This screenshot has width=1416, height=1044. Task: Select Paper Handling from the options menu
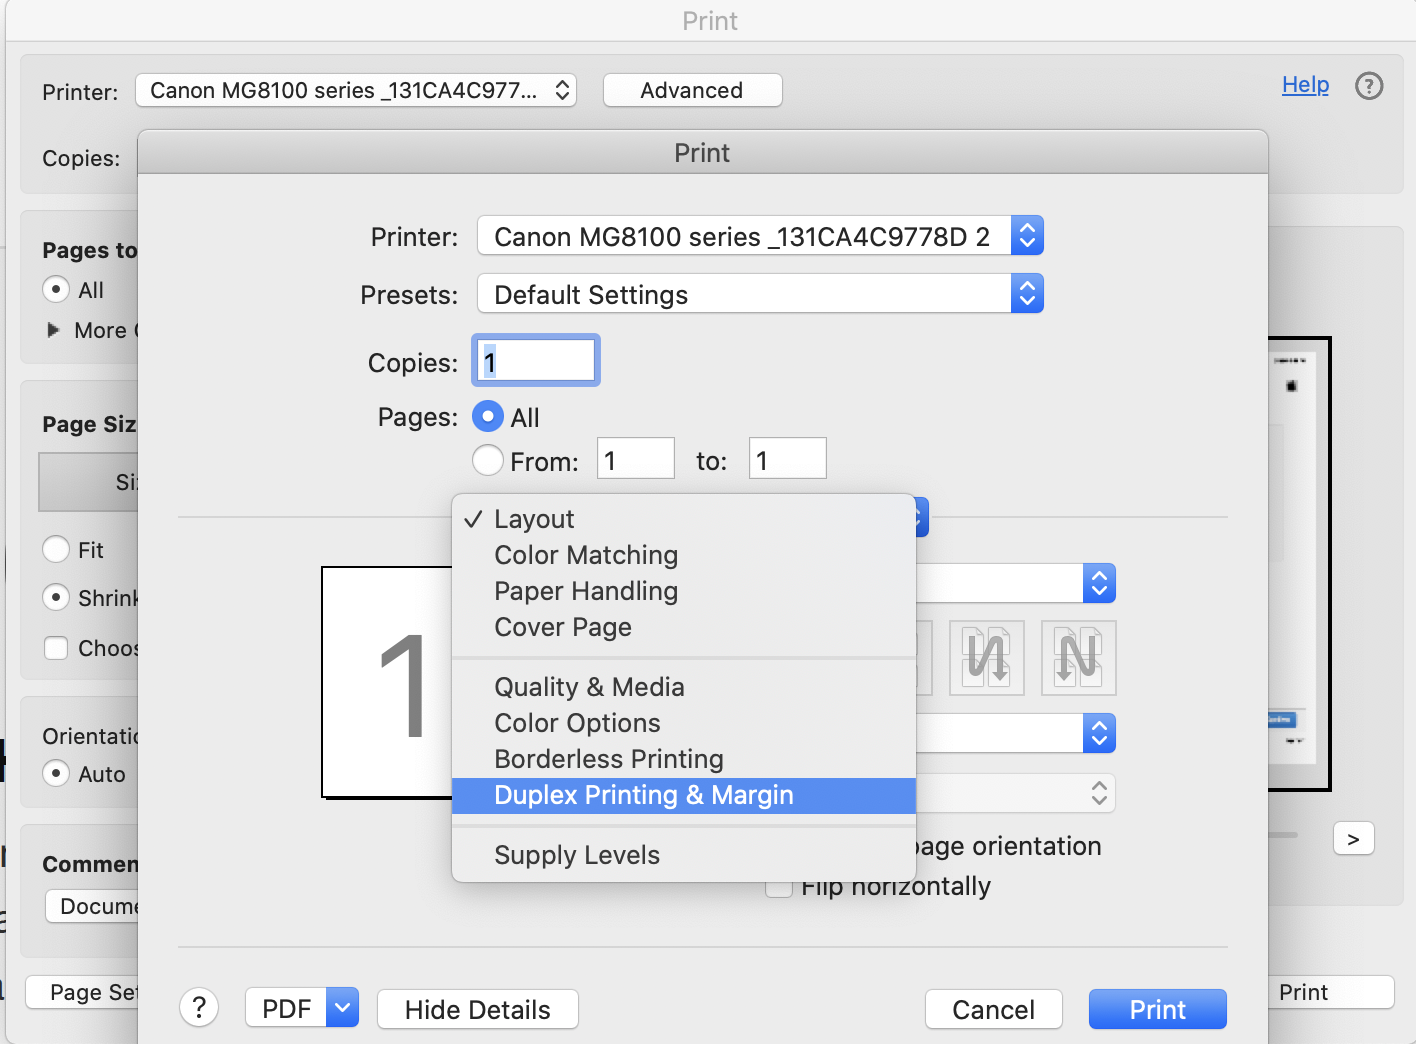(x=585, y=591)
